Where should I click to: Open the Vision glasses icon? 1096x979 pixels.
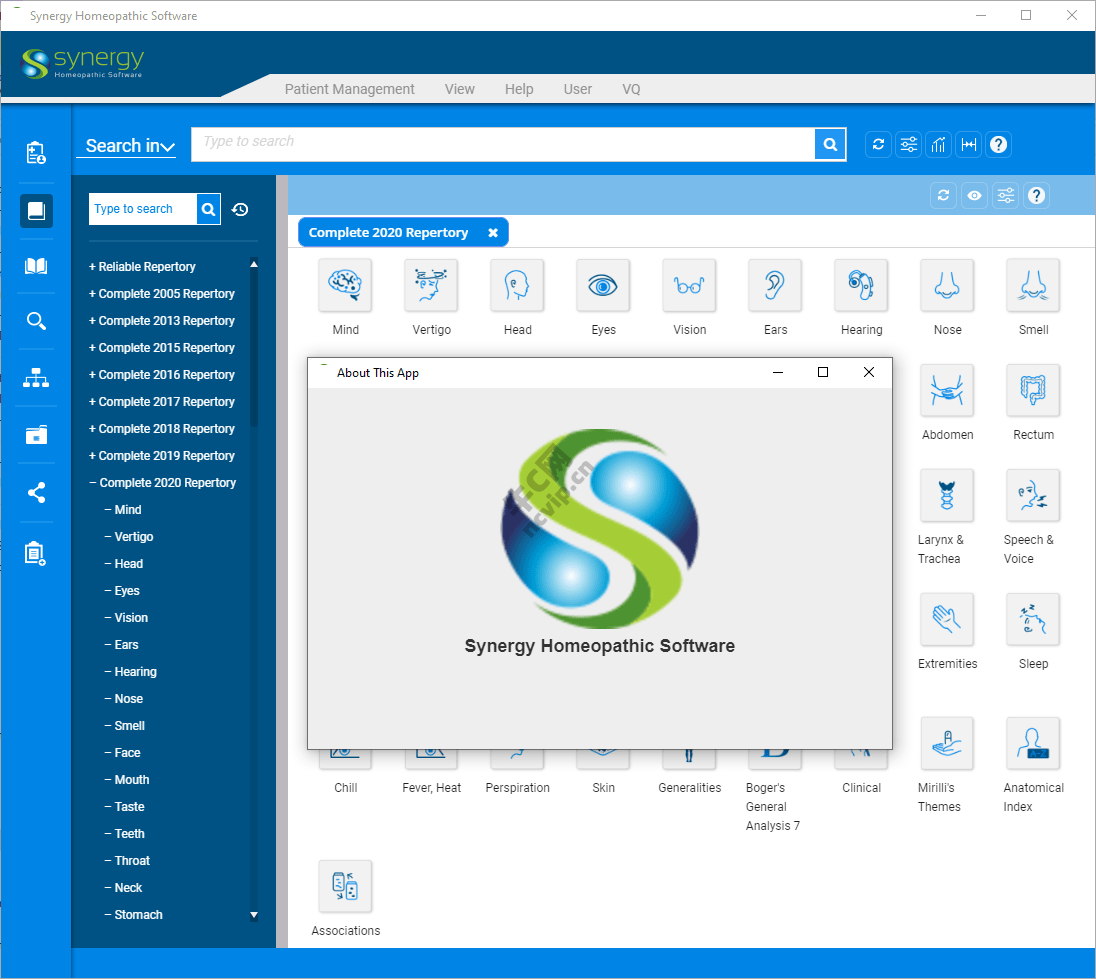pyautogui.click(x=689, y=285)
